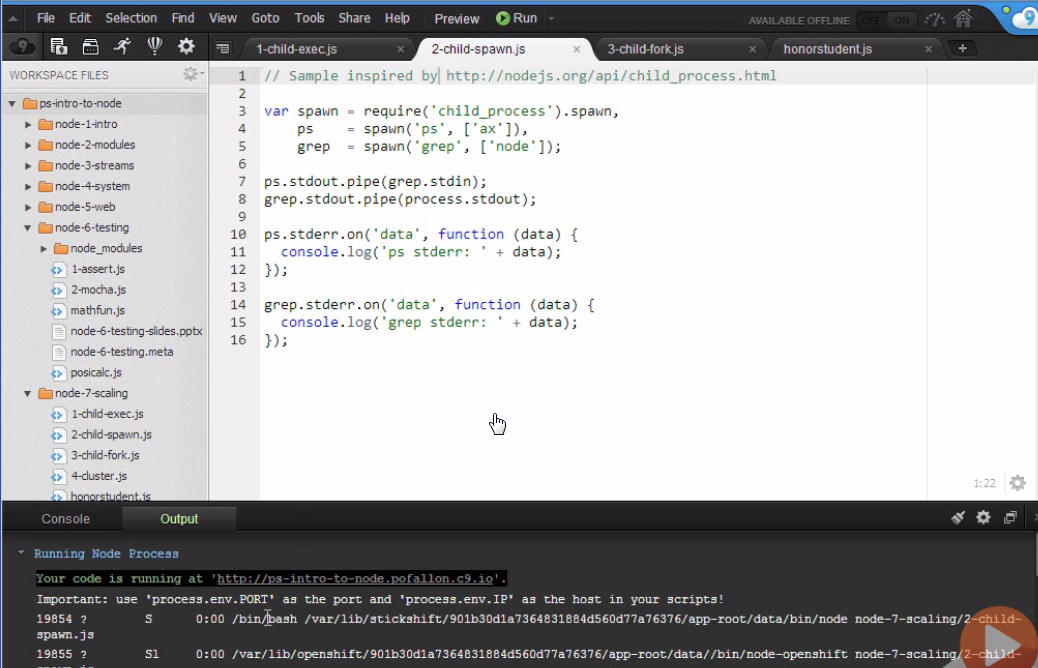
Task: Open the Preferences gear in left toolbar
Action: (186, 46)
